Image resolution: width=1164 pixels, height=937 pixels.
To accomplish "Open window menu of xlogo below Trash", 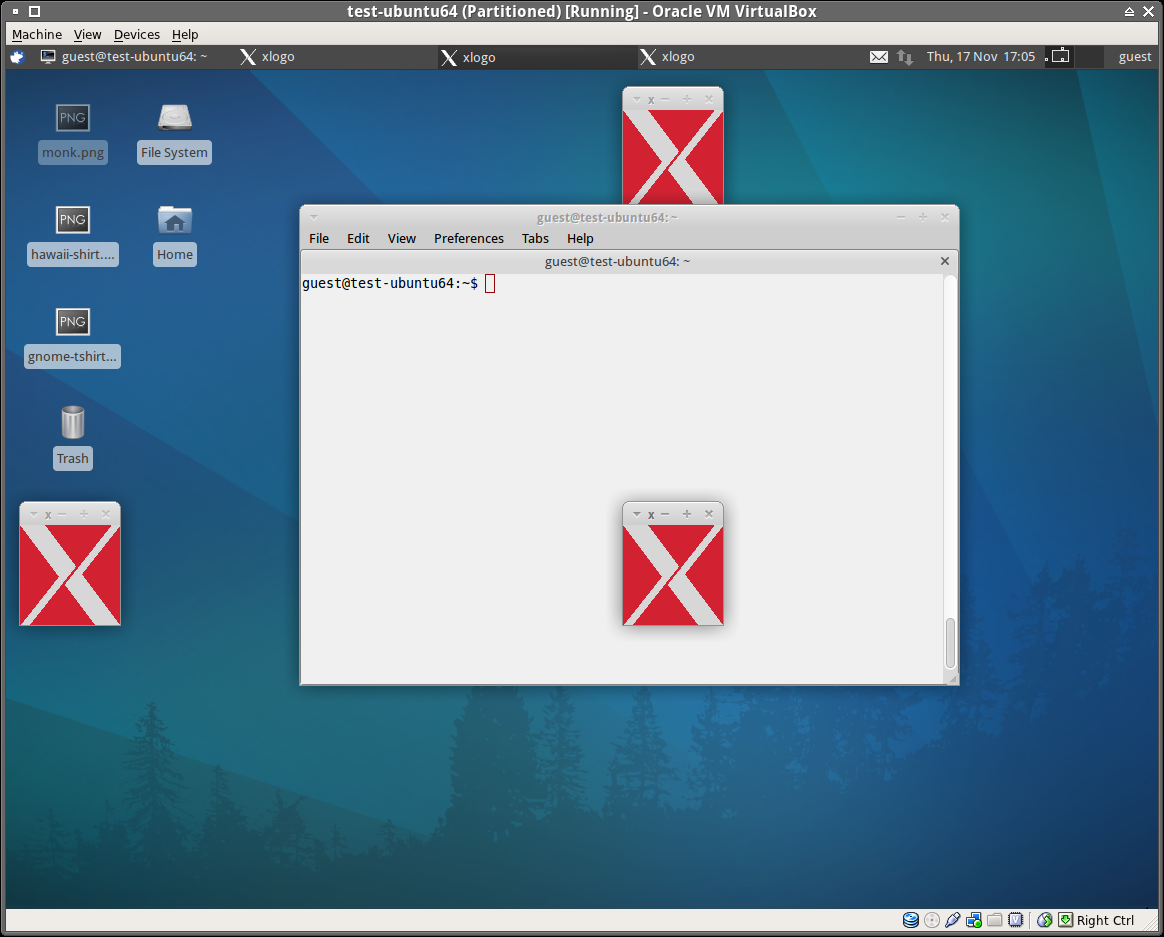I will [x=34, y=514].
